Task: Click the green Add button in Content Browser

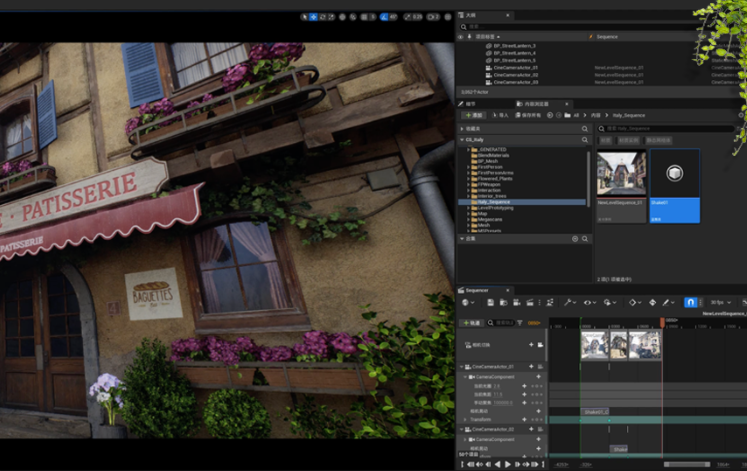Action: point(474,115)
